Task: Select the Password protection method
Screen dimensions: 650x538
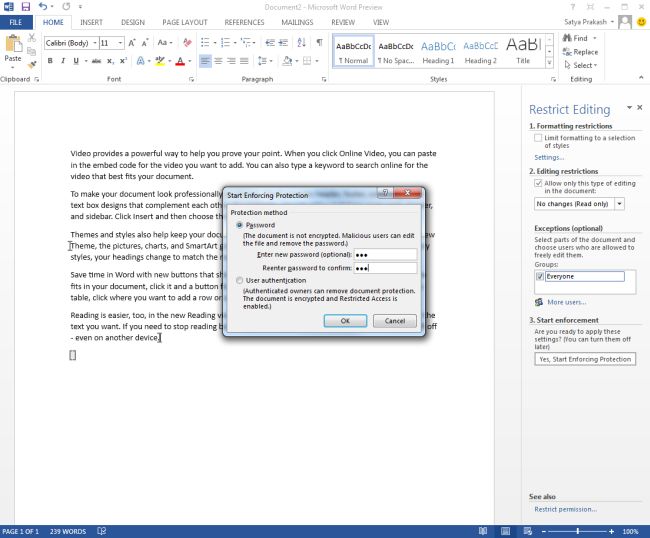Action: coord(239,225)
